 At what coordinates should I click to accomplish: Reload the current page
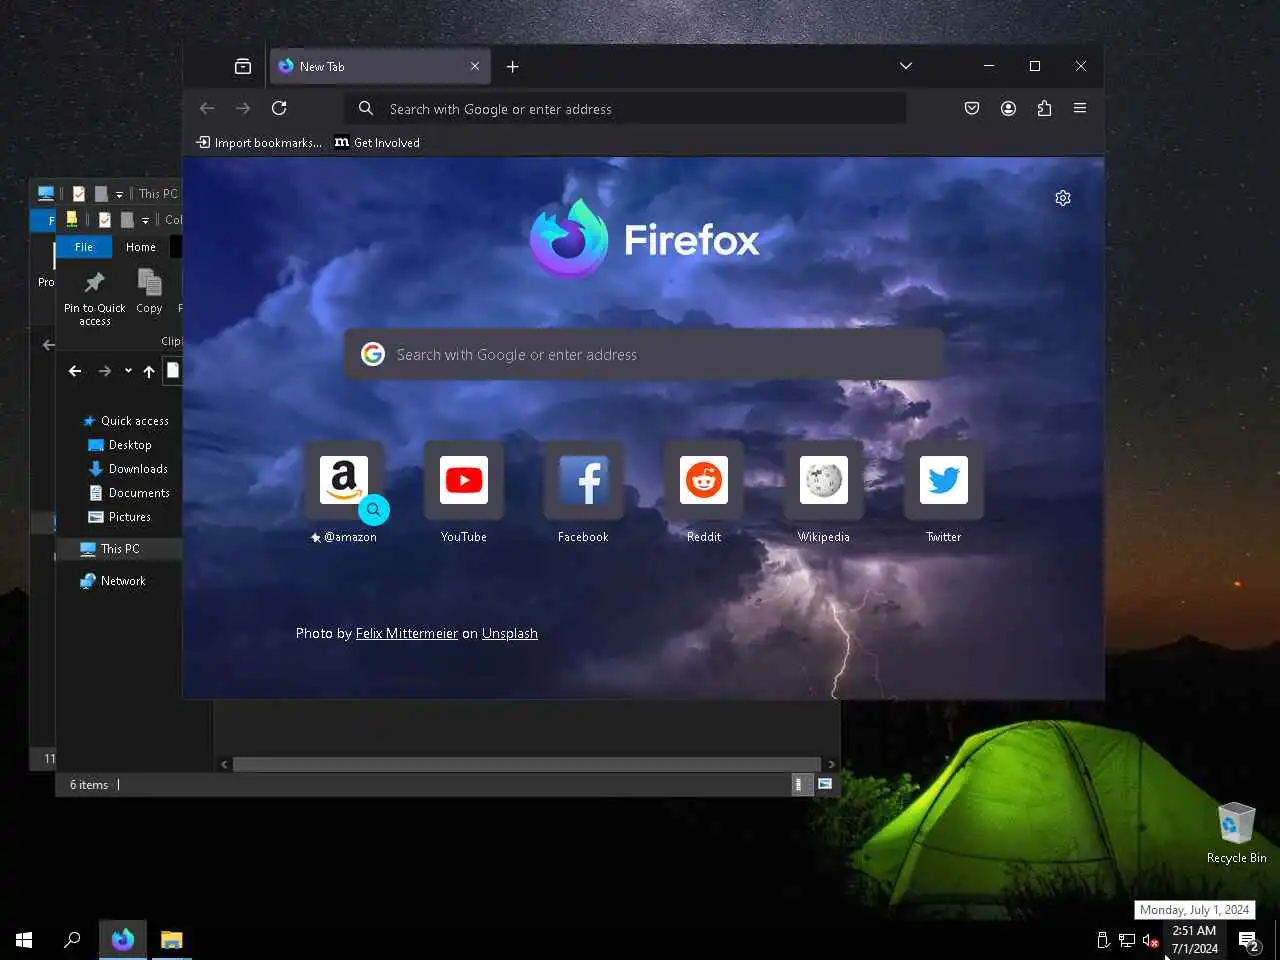pyautogui.click(x=279, y=108)
